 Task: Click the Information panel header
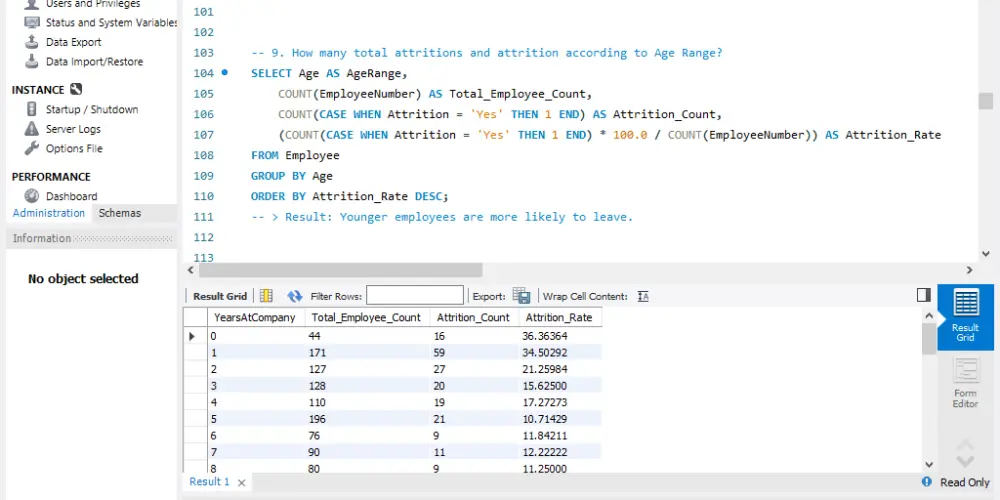[91, 238]
